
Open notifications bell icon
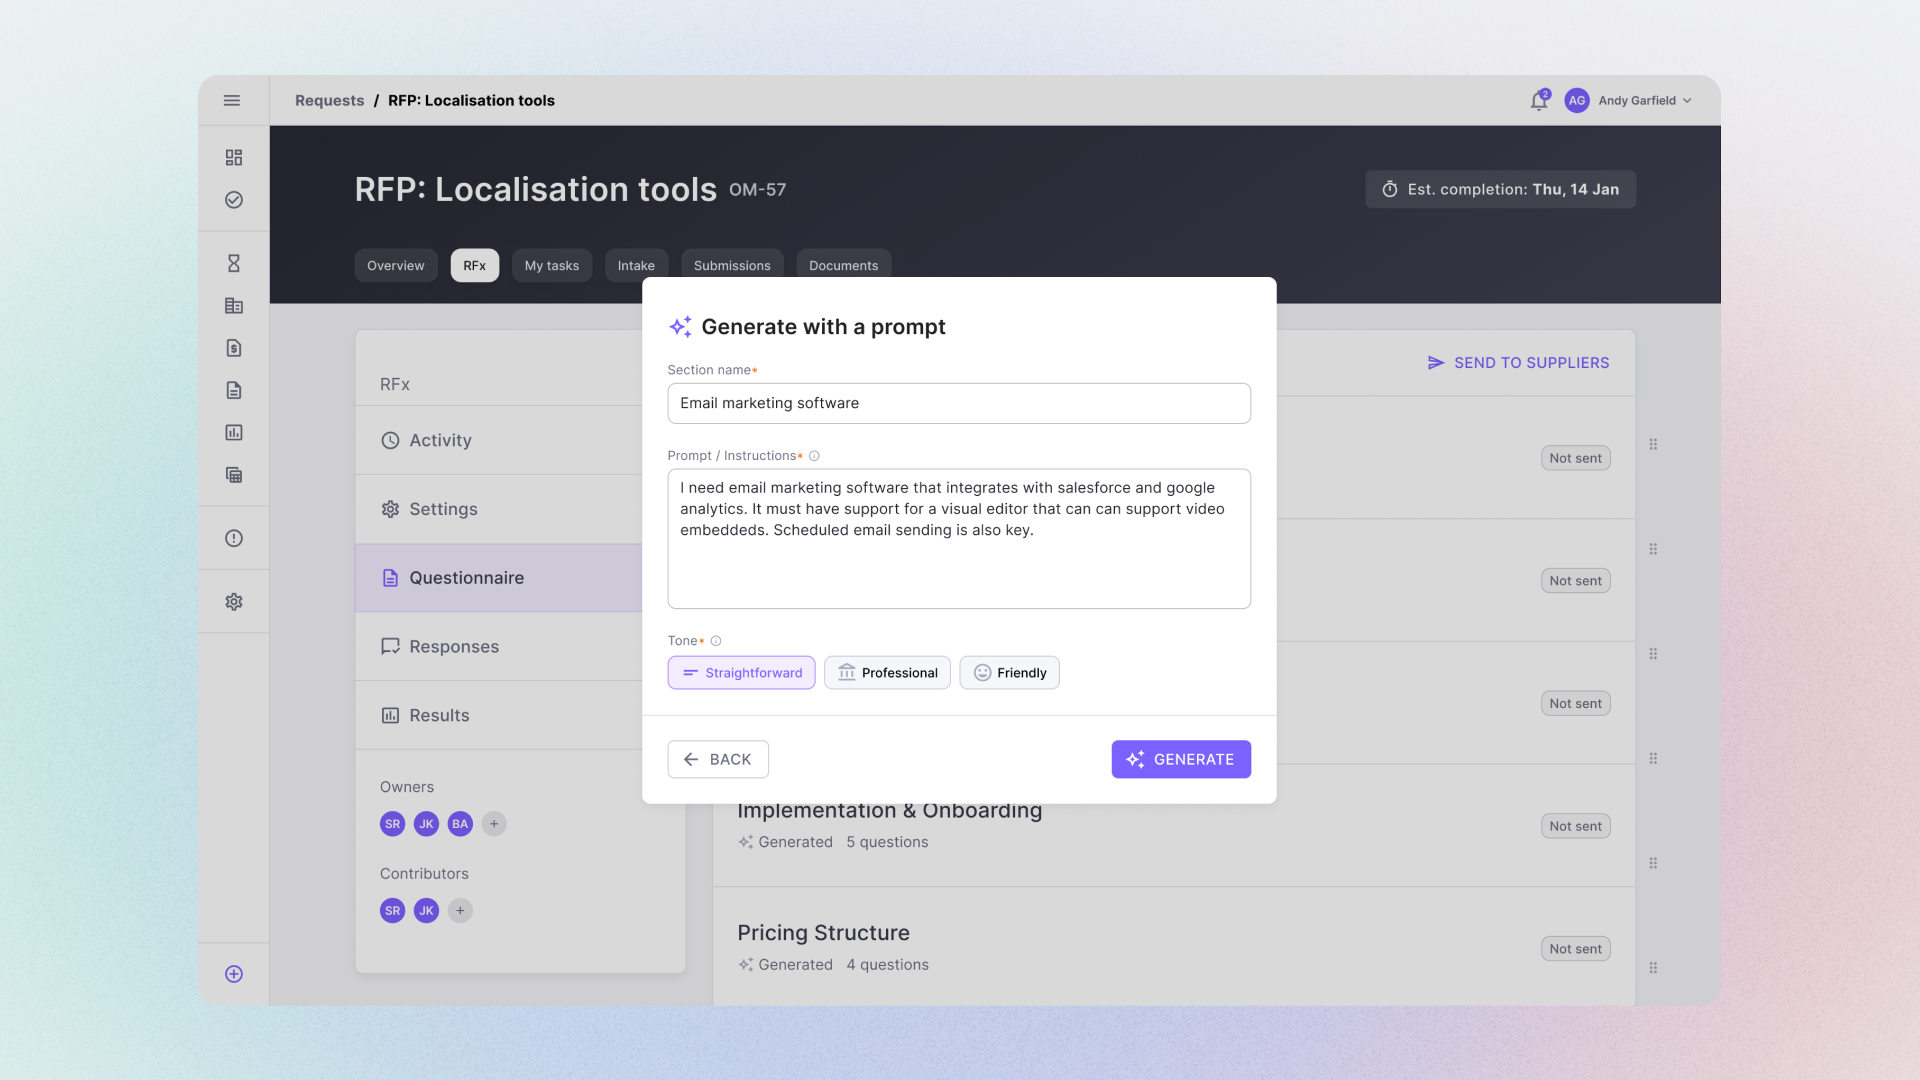1538,101
